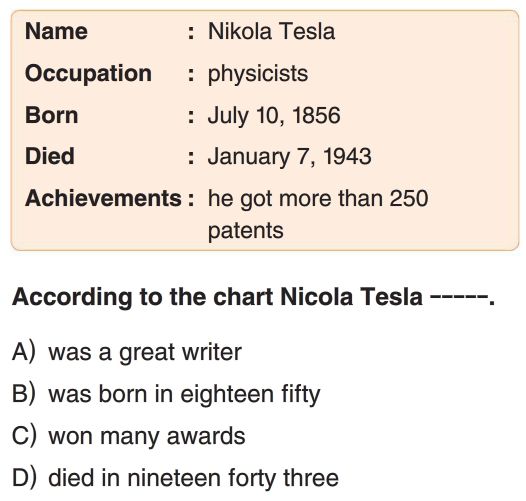Click the 'Died' field label
This screenshot has width=526, height=501.
coord(50,156)
